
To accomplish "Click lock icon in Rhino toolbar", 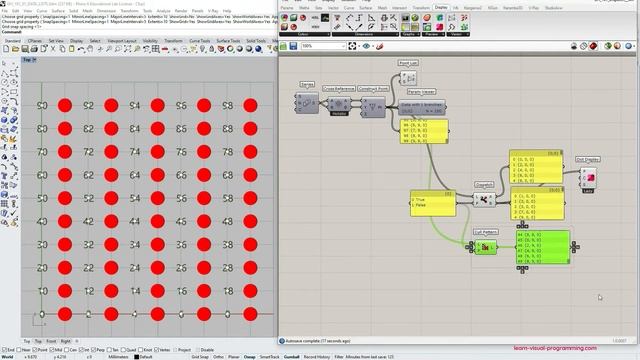I will pos(212,49).
